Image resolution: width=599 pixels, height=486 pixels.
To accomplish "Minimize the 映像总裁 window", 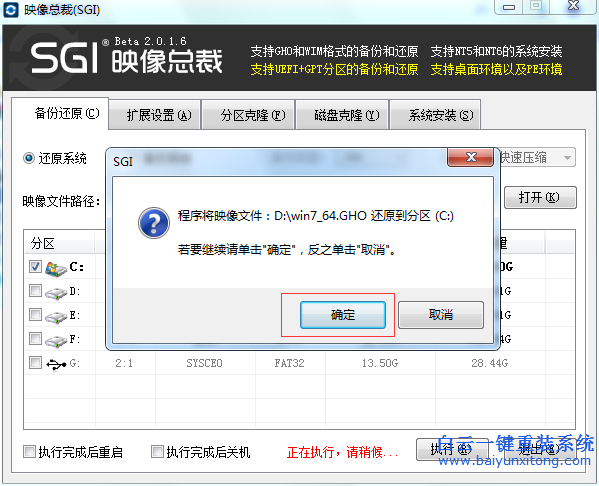I will pos(508,7).
